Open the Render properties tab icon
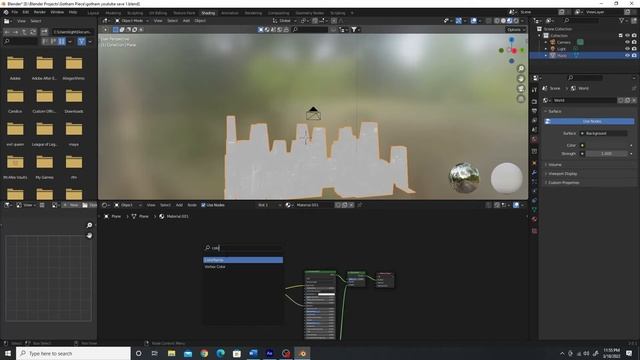640x360 pixels. click(x=534, y=101)
